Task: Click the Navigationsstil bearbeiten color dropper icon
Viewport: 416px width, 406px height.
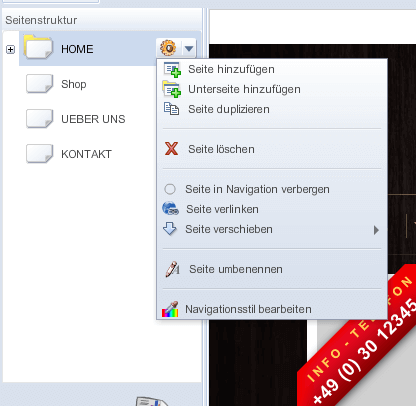Action: (x=170, y=309)
